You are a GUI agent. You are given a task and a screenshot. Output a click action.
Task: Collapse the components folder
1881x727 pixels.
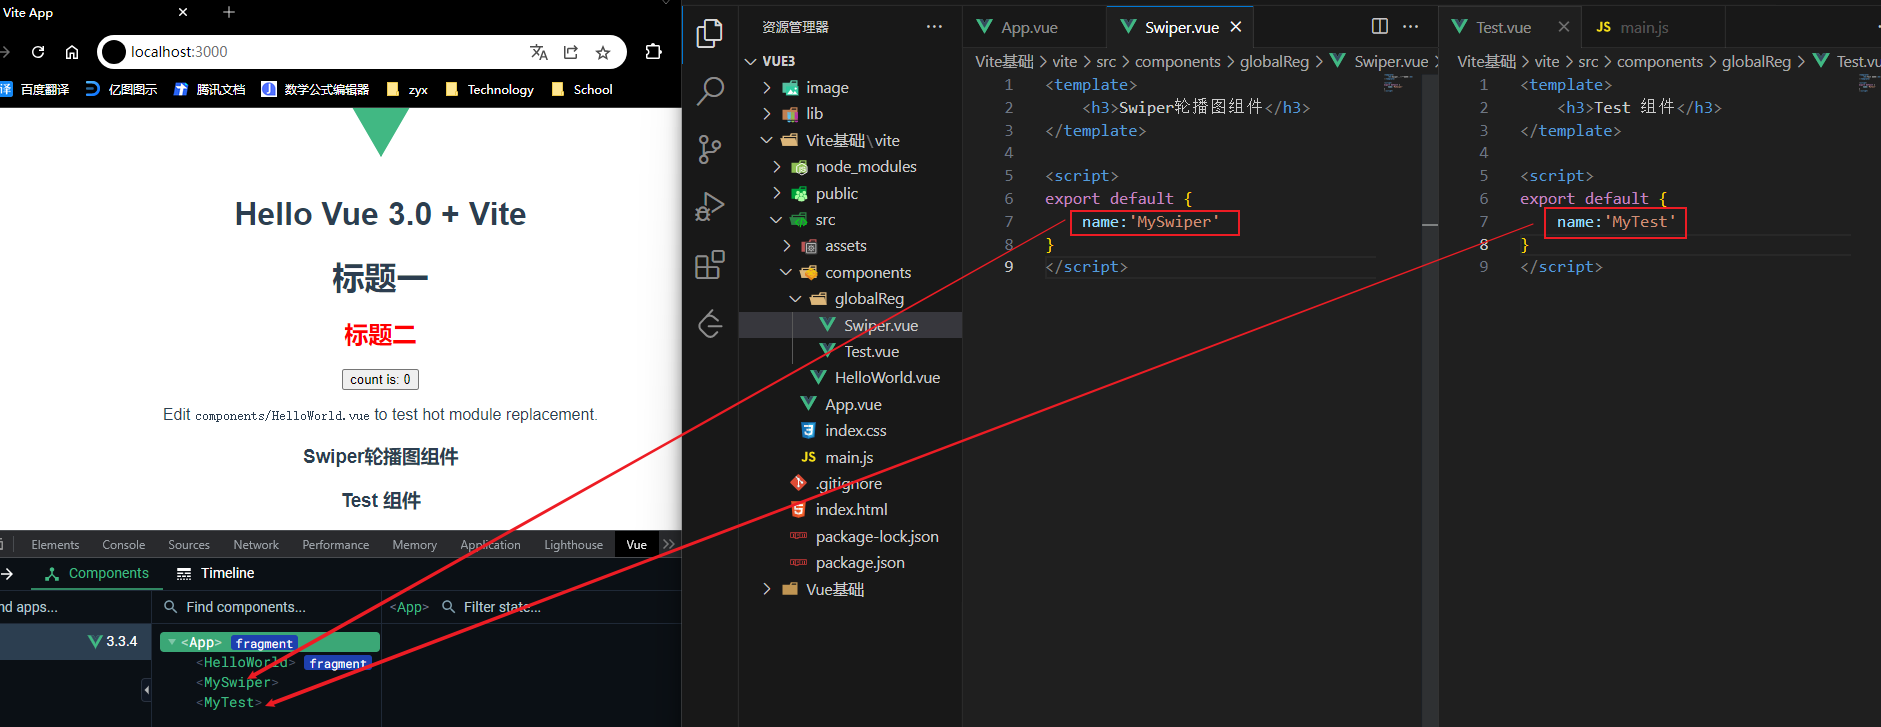pos(786,272)
